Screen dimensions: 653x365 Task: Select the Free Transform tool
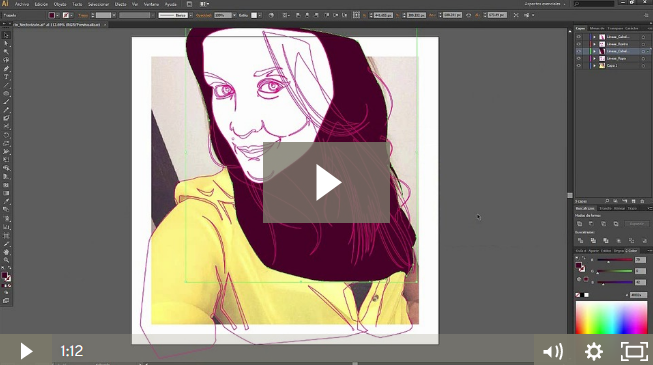pyautogui.click(x=6, y=160)
